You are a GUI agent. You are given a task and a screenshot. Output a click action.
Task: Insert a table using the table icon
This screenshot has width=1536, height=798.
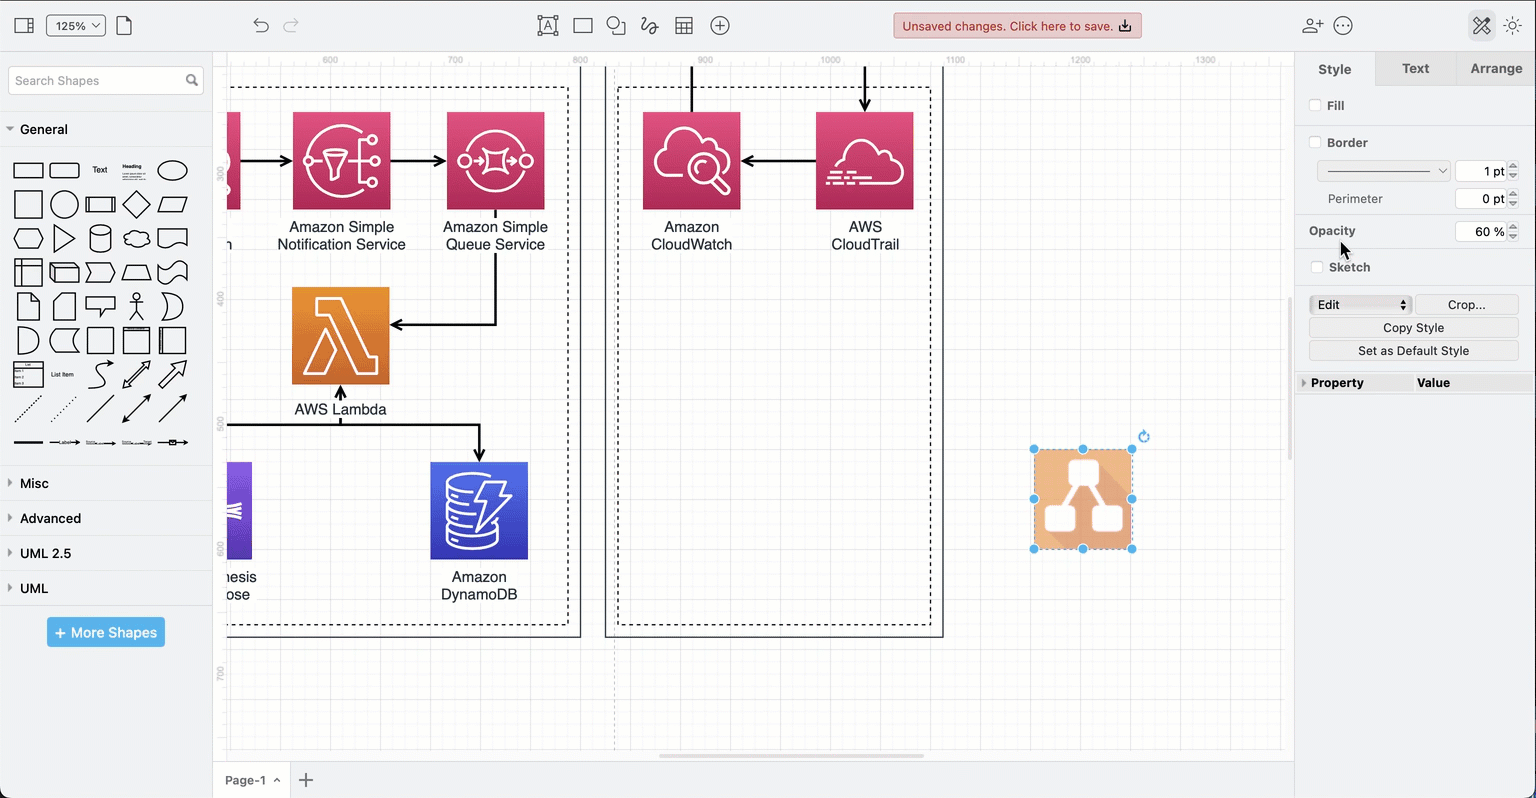(x=684, y=26)
